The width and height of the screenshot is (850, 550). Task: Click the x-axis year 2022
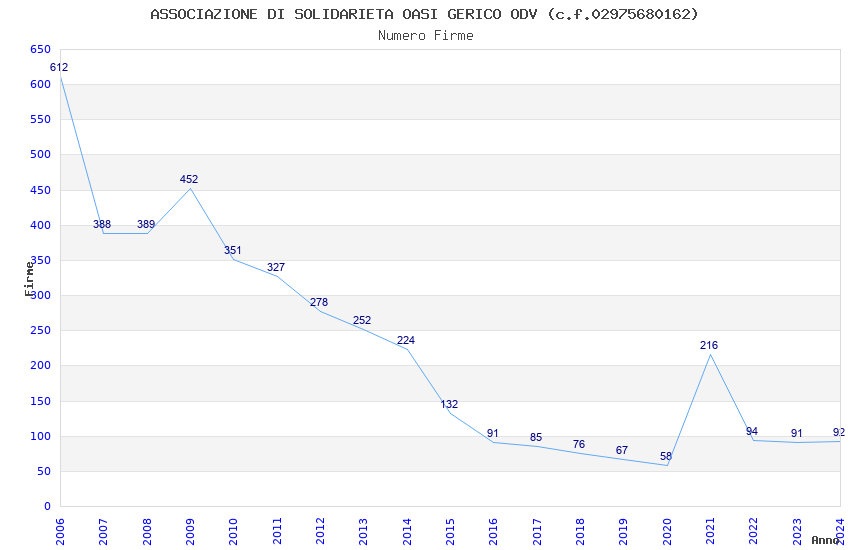(x=754, y=531)
